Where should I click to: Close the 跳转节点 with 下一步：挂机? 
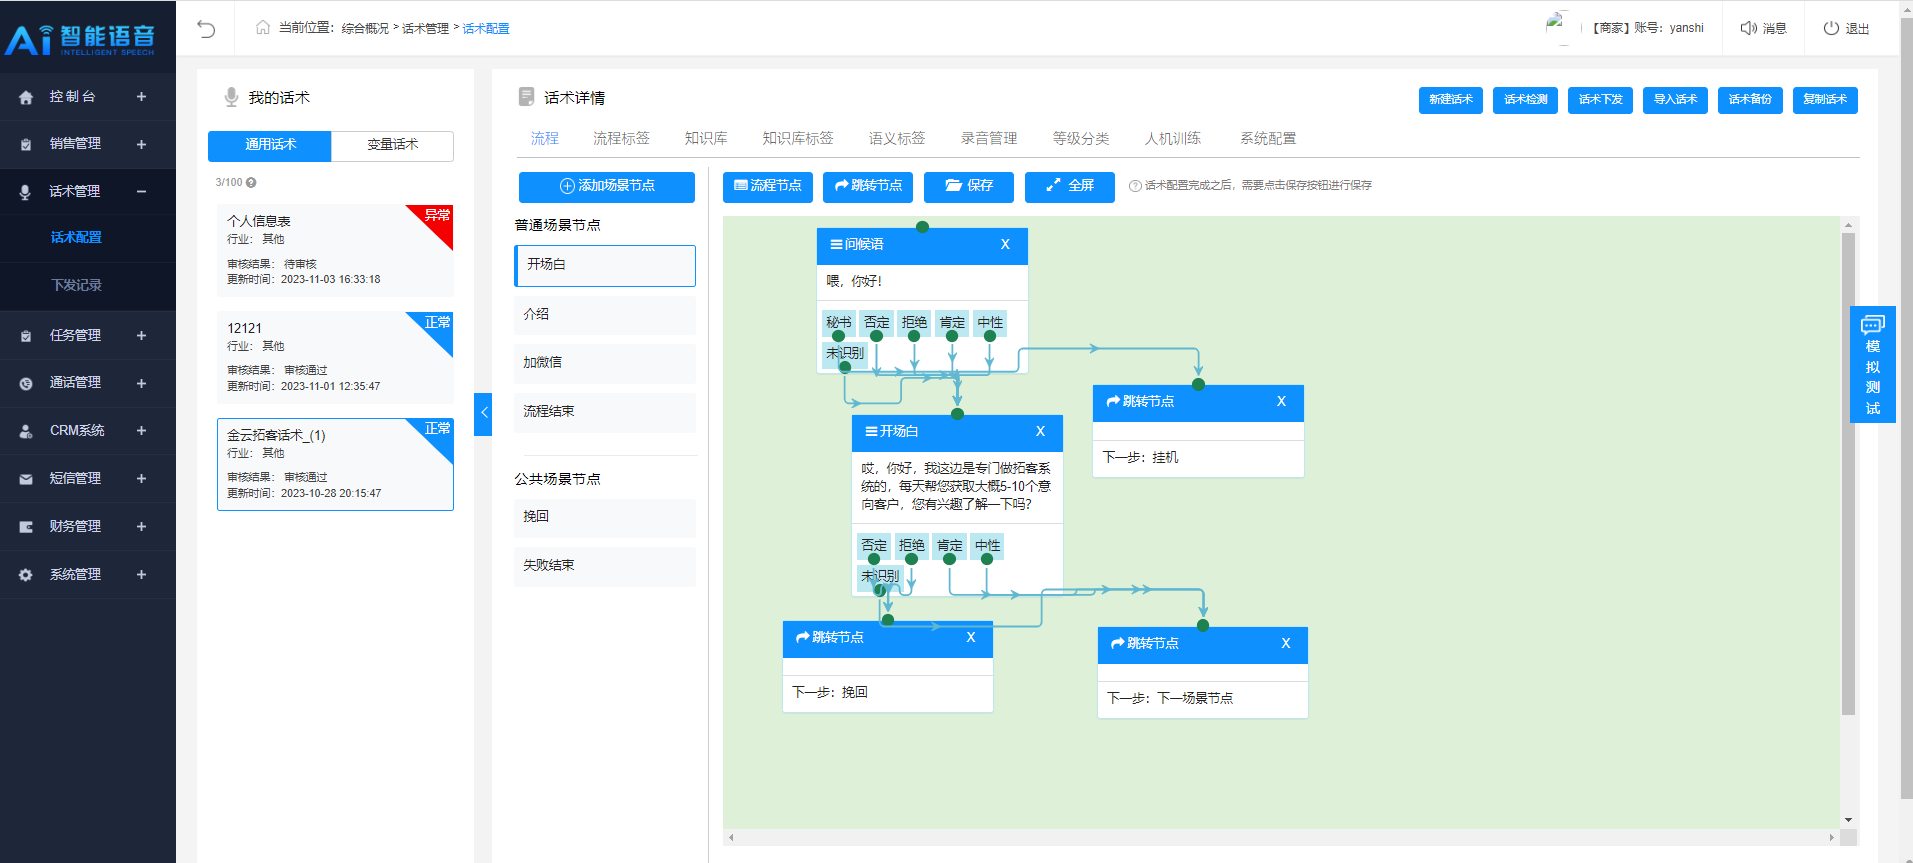tap(1281, 401)
